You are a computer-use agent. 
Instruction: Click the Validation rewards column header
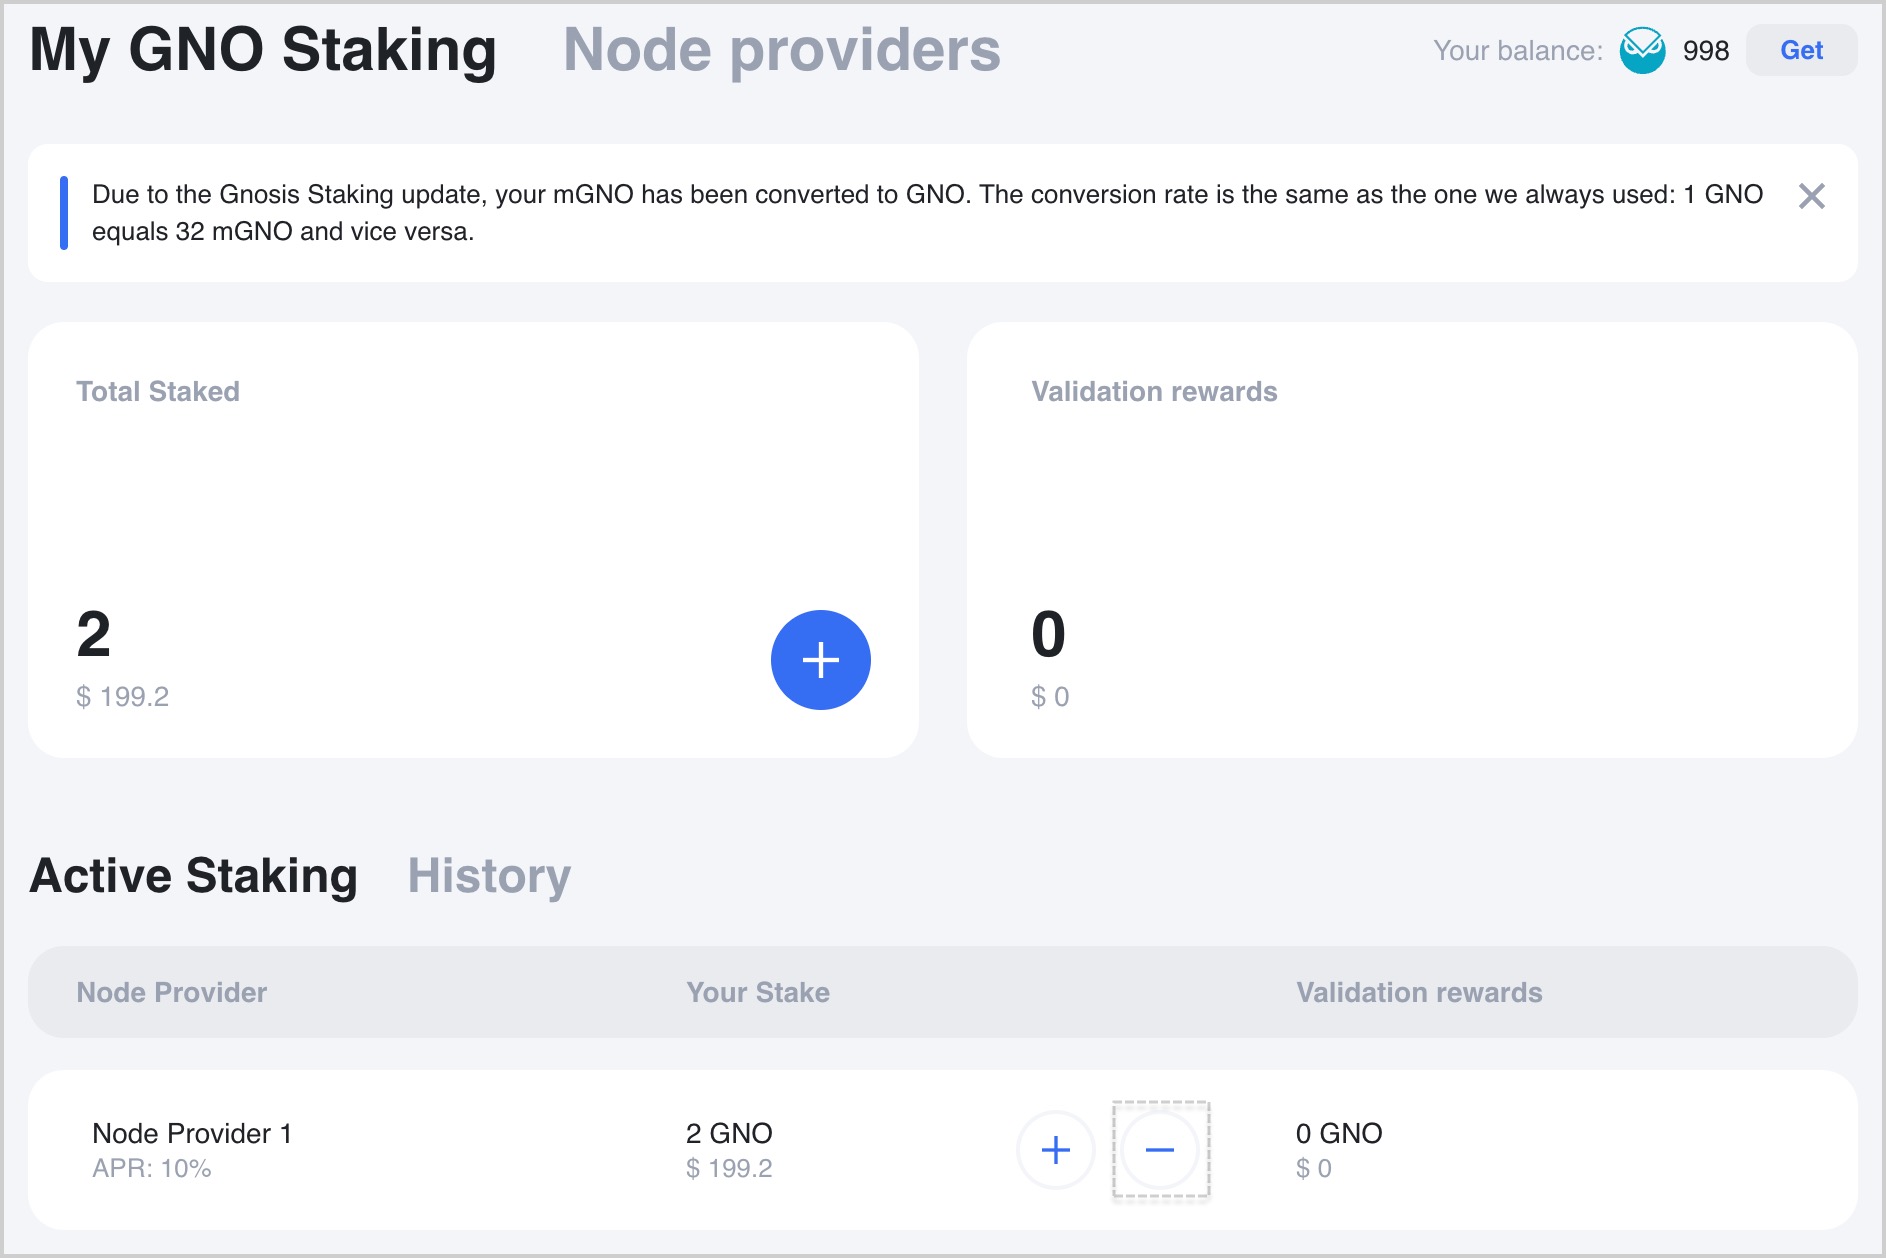click(x=1419, y=992)
